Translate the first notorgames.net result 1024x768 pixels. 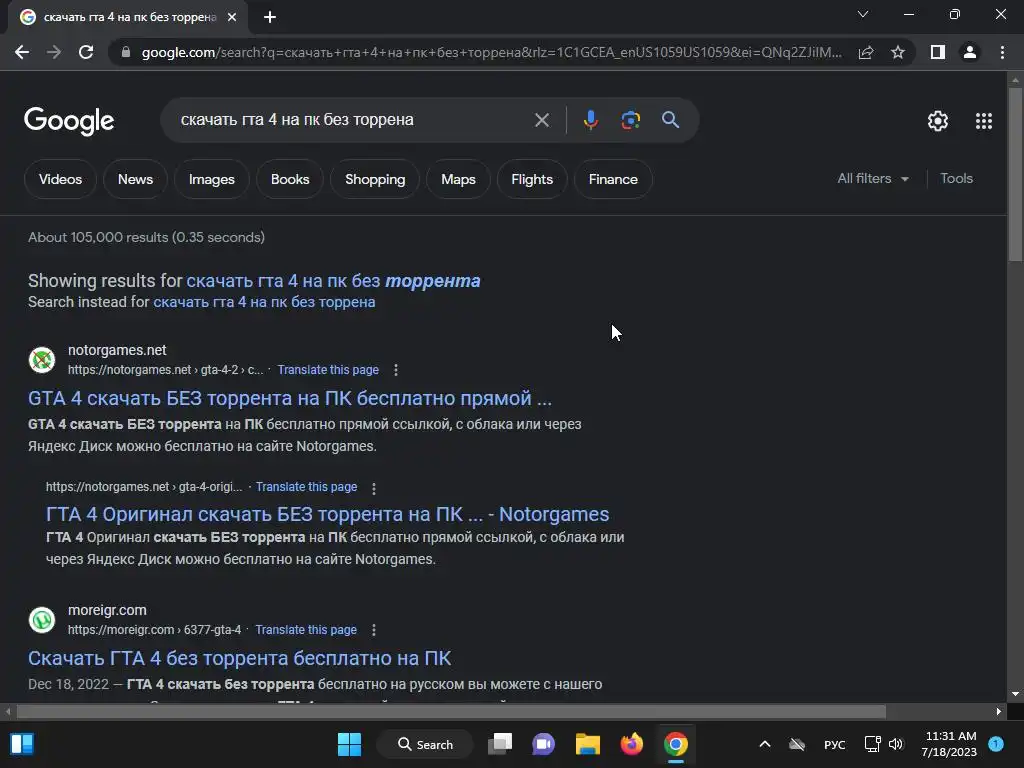(328, 370)
